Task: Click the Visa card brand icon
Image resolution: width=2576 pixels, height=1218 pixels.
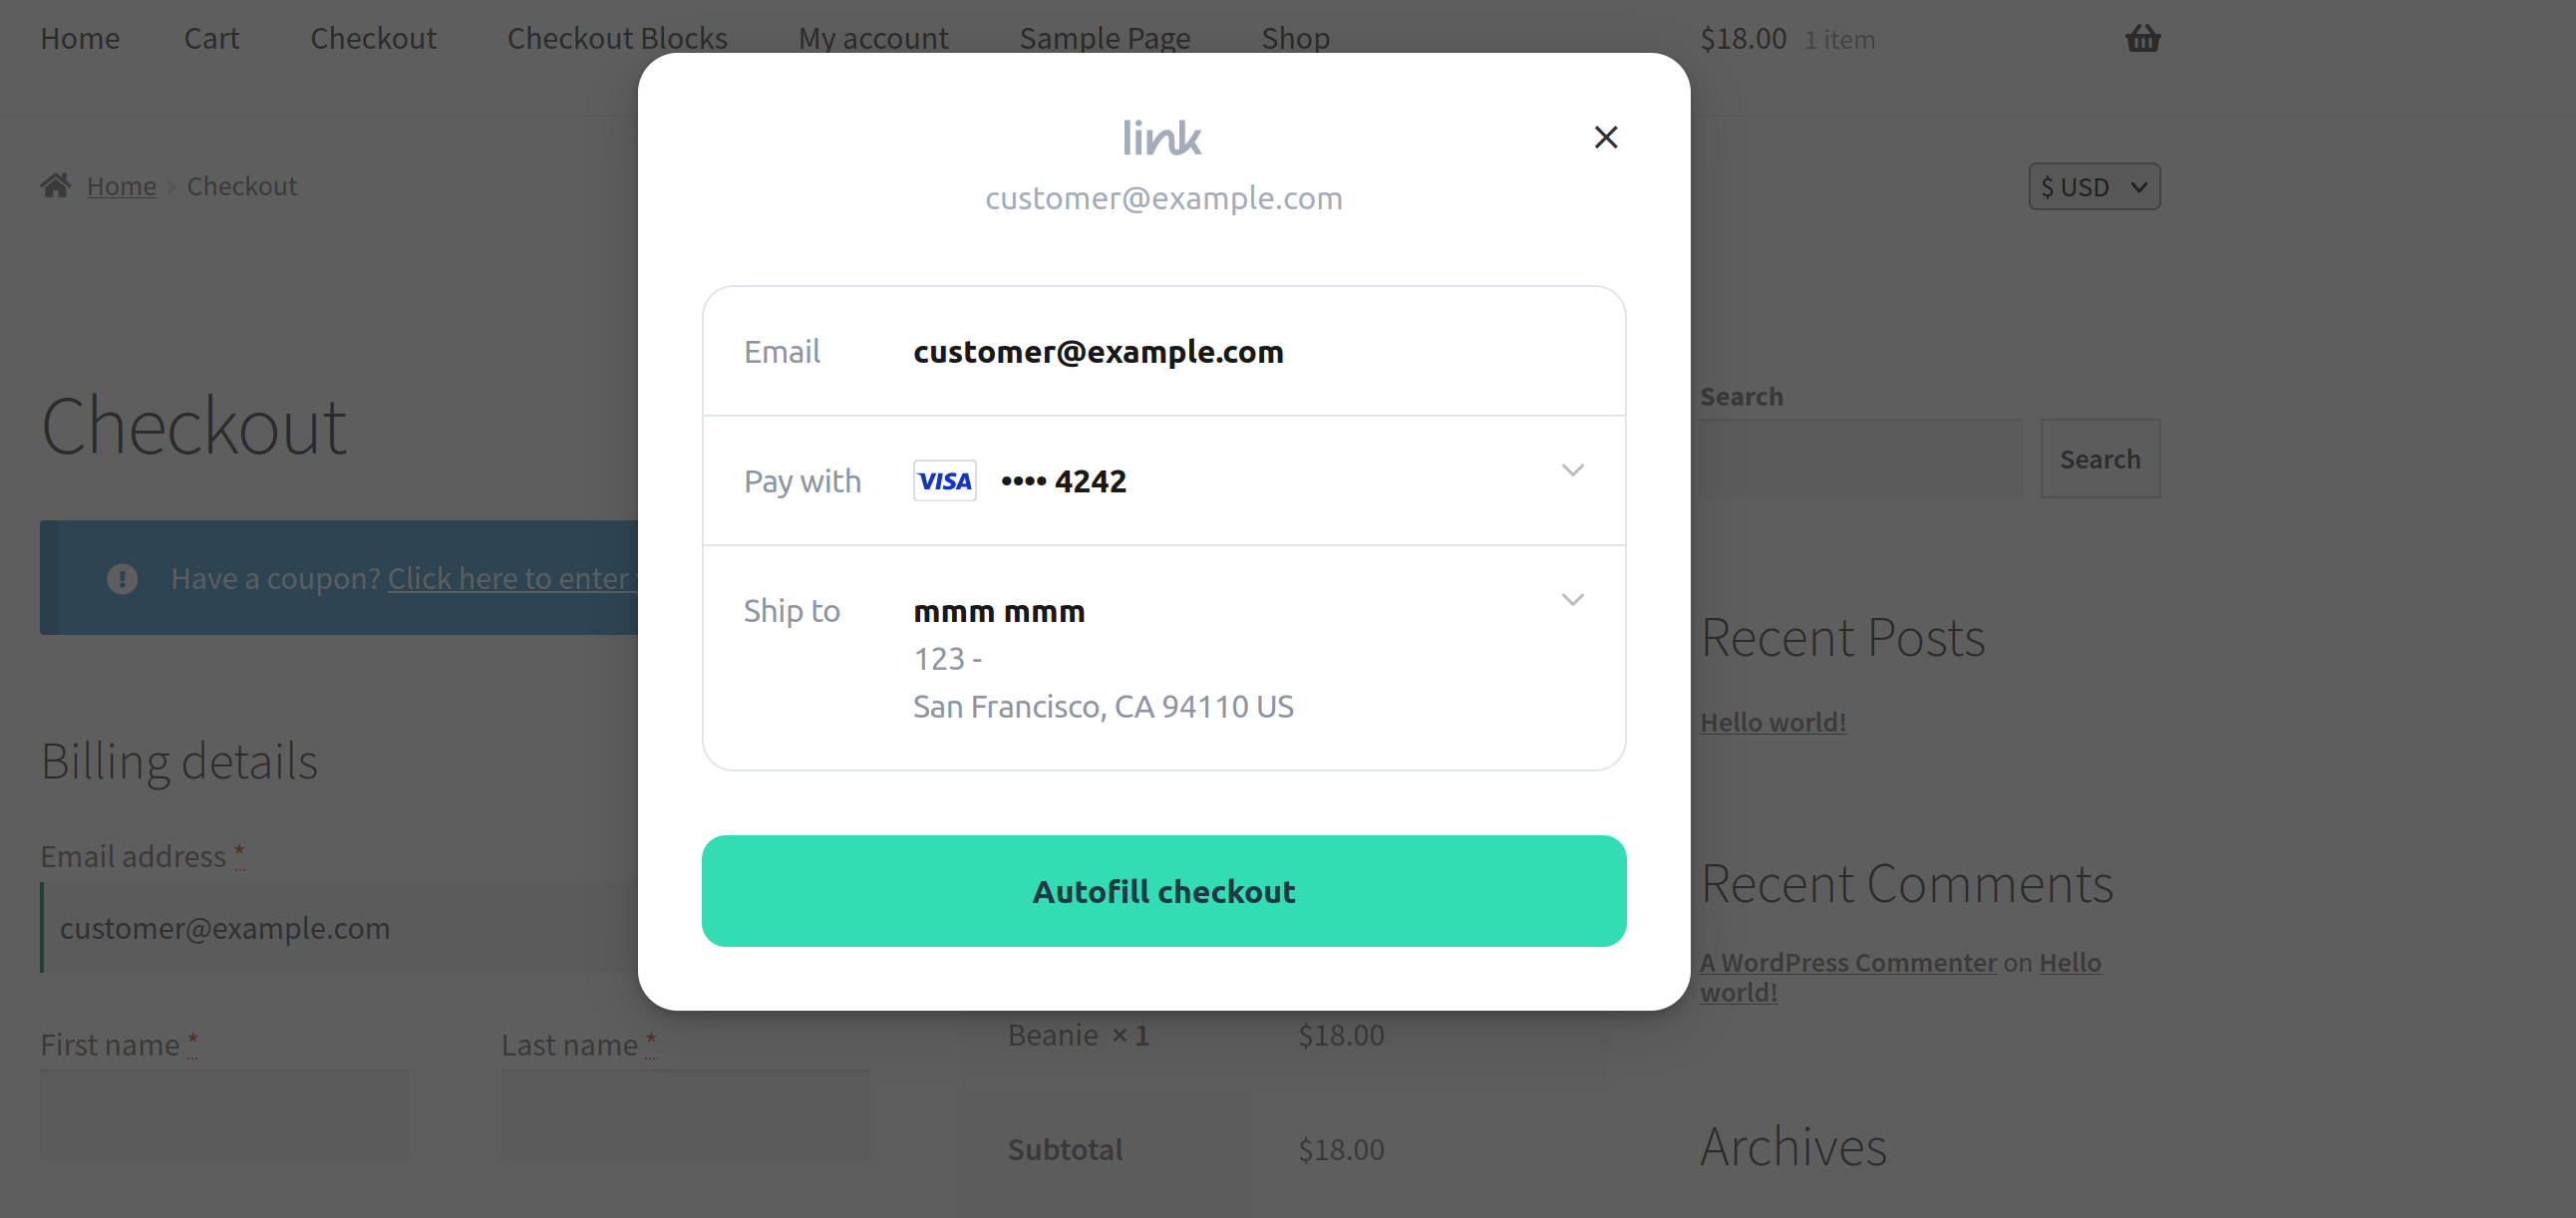Action: click(x=943, y=480)
